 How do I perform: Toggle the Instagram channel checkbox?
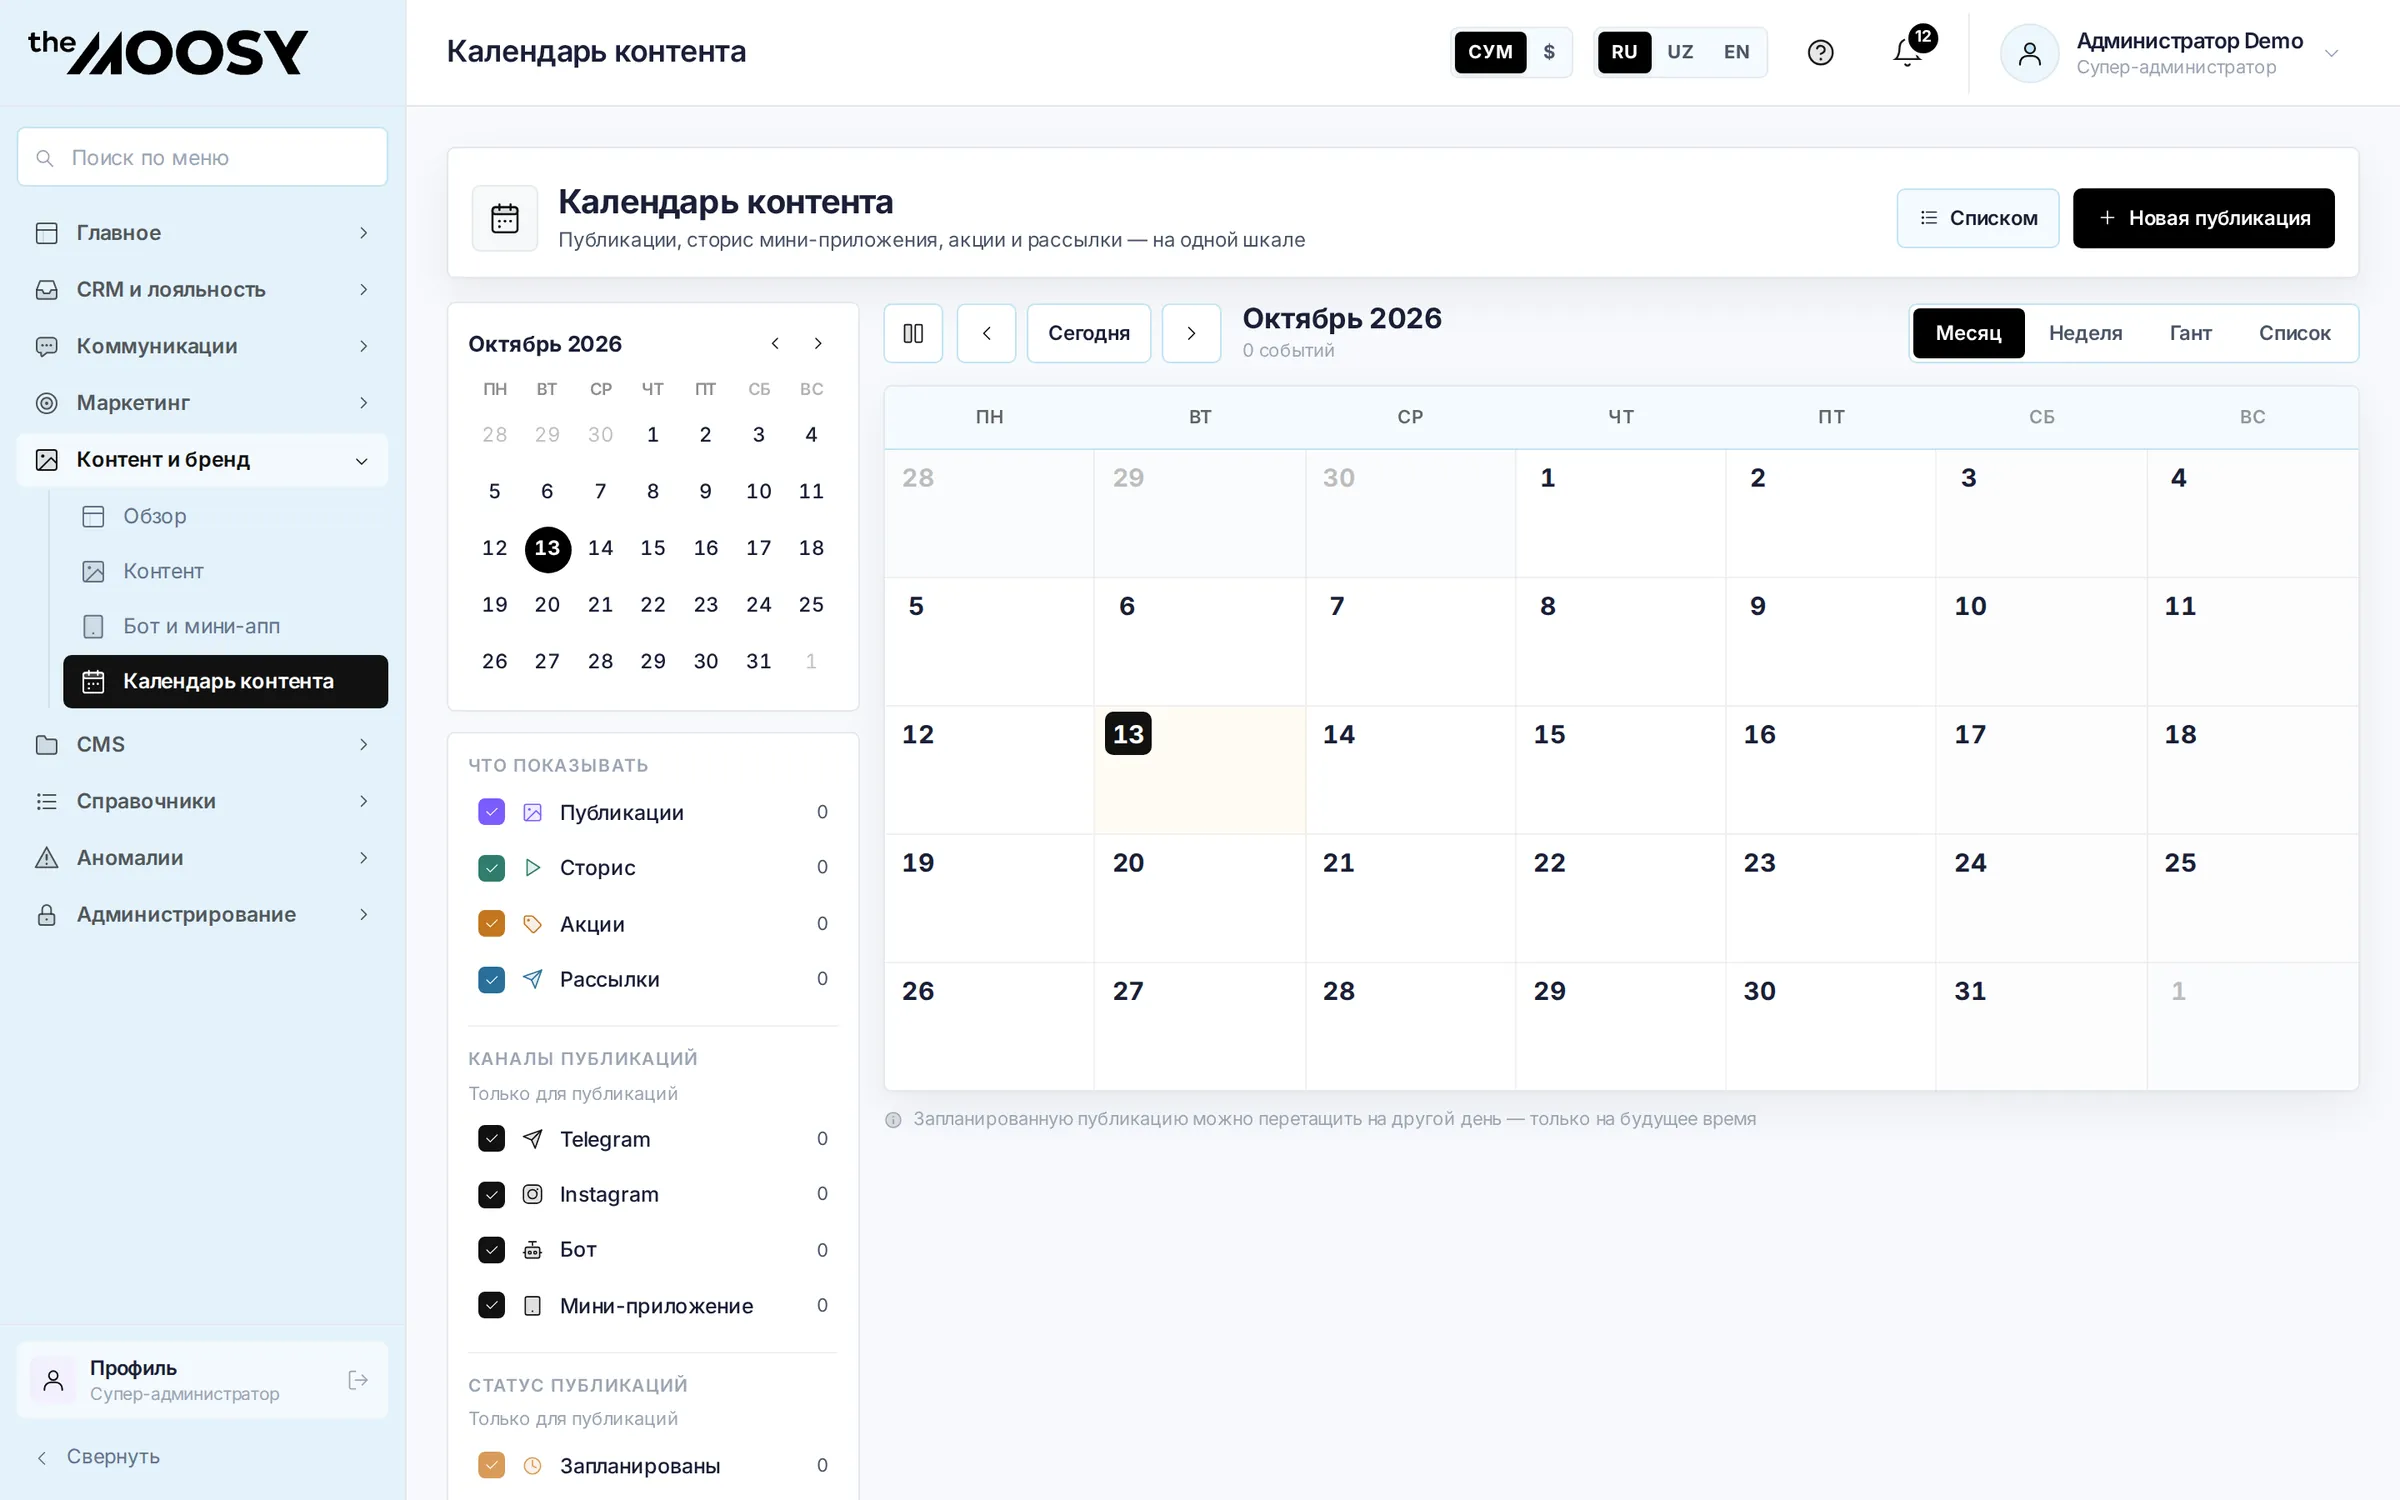click(491, 1194)
